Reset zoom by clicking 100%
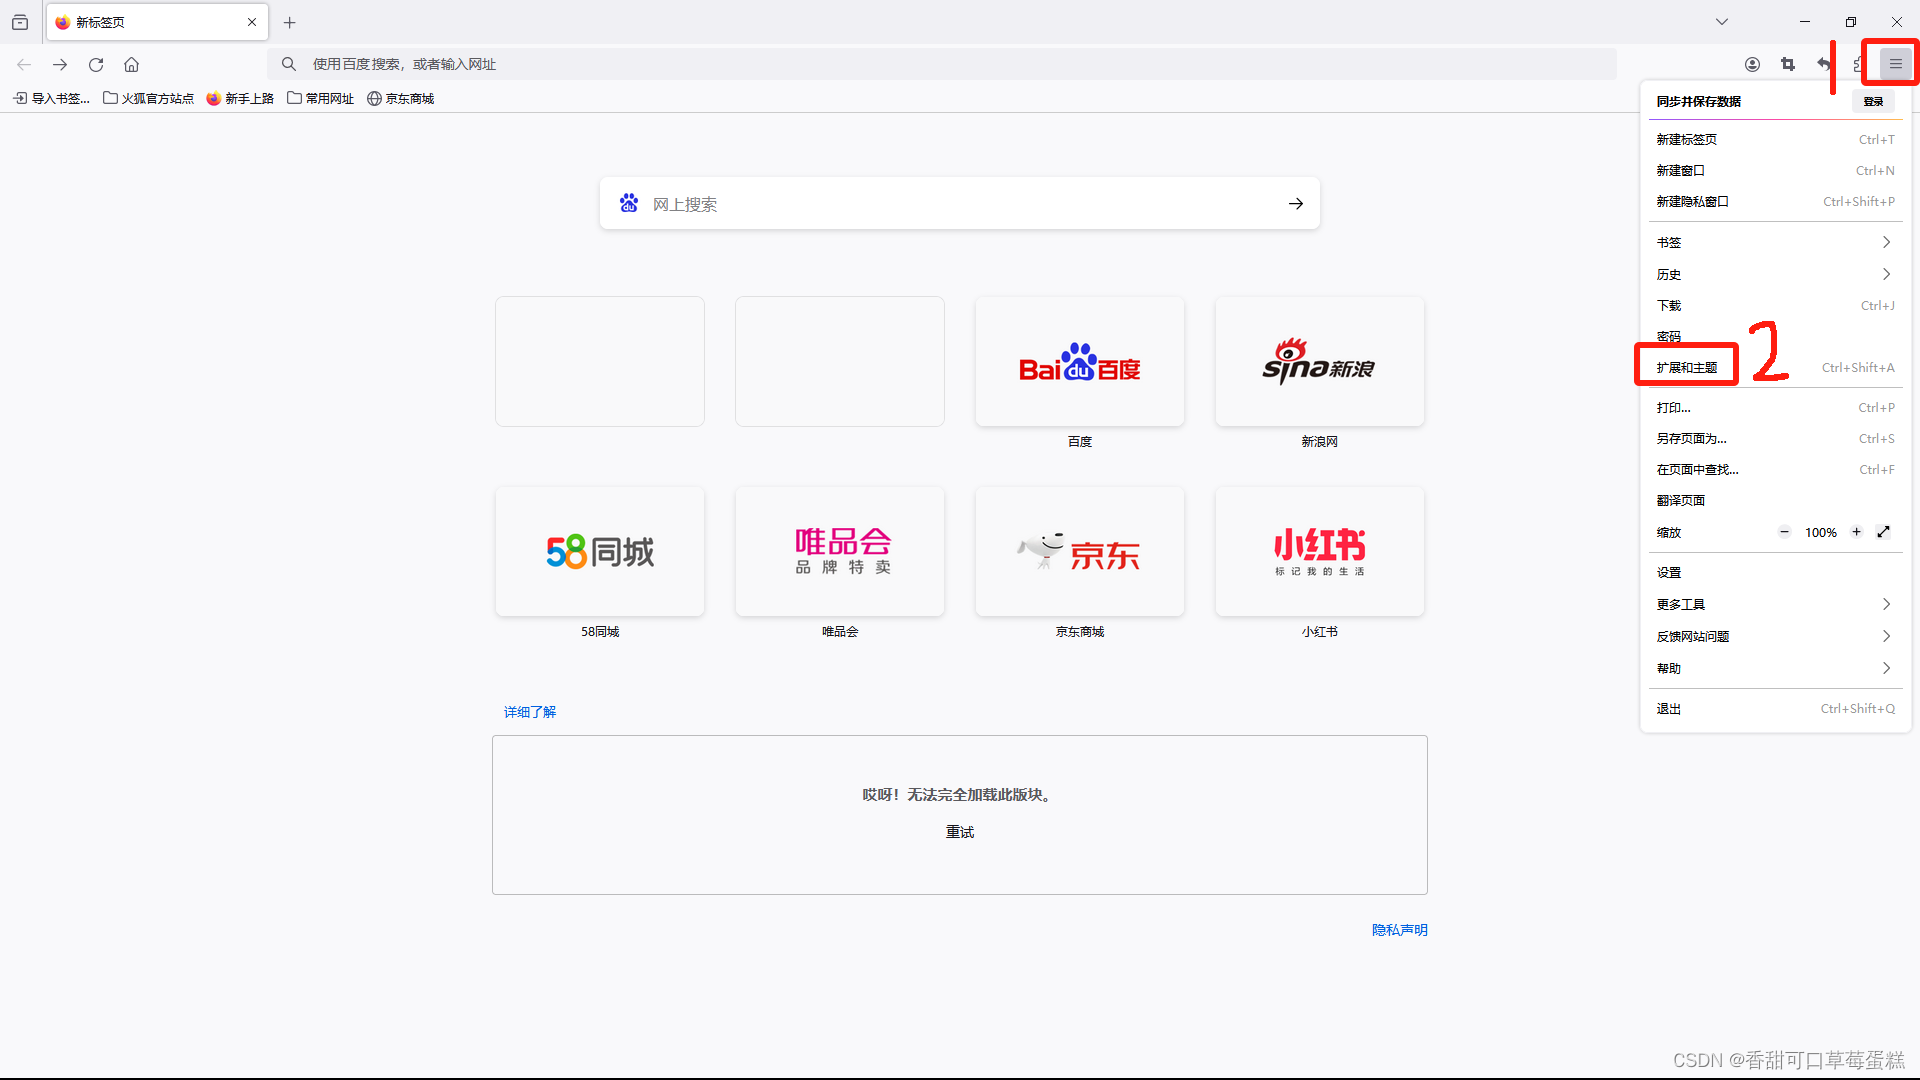 click(x=1821, y=533)
